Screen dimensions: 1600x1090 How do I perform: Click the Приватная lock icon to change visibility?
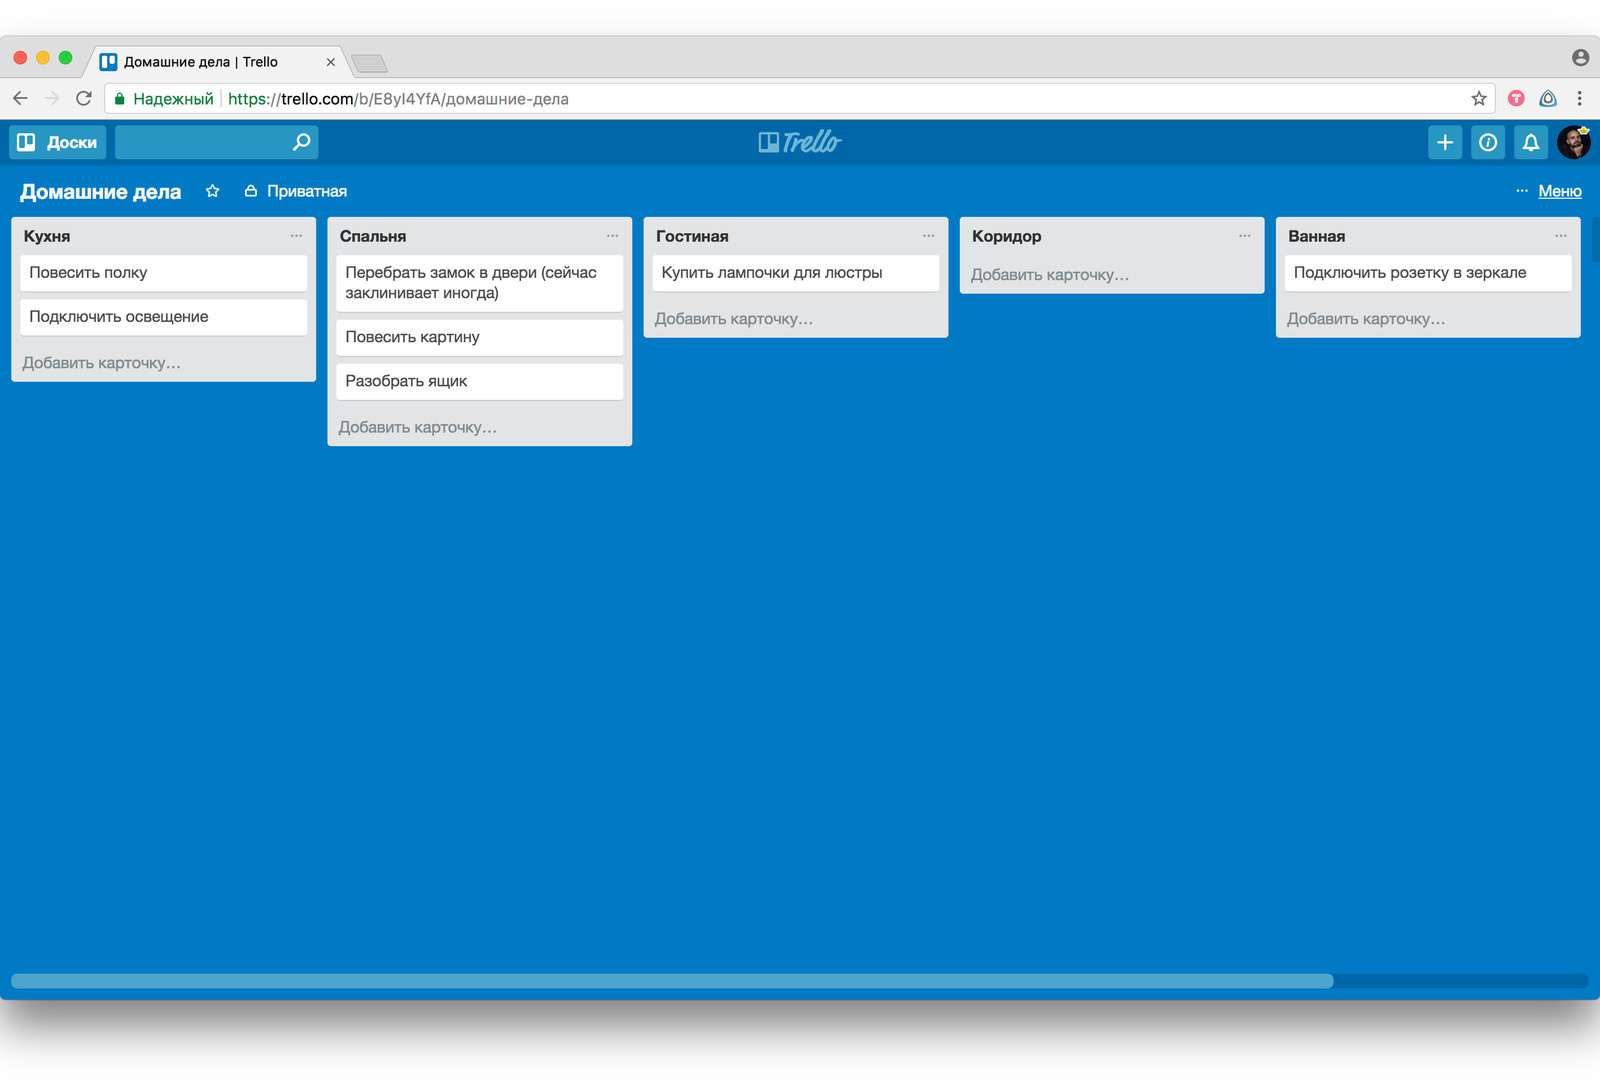pos(250,191)
